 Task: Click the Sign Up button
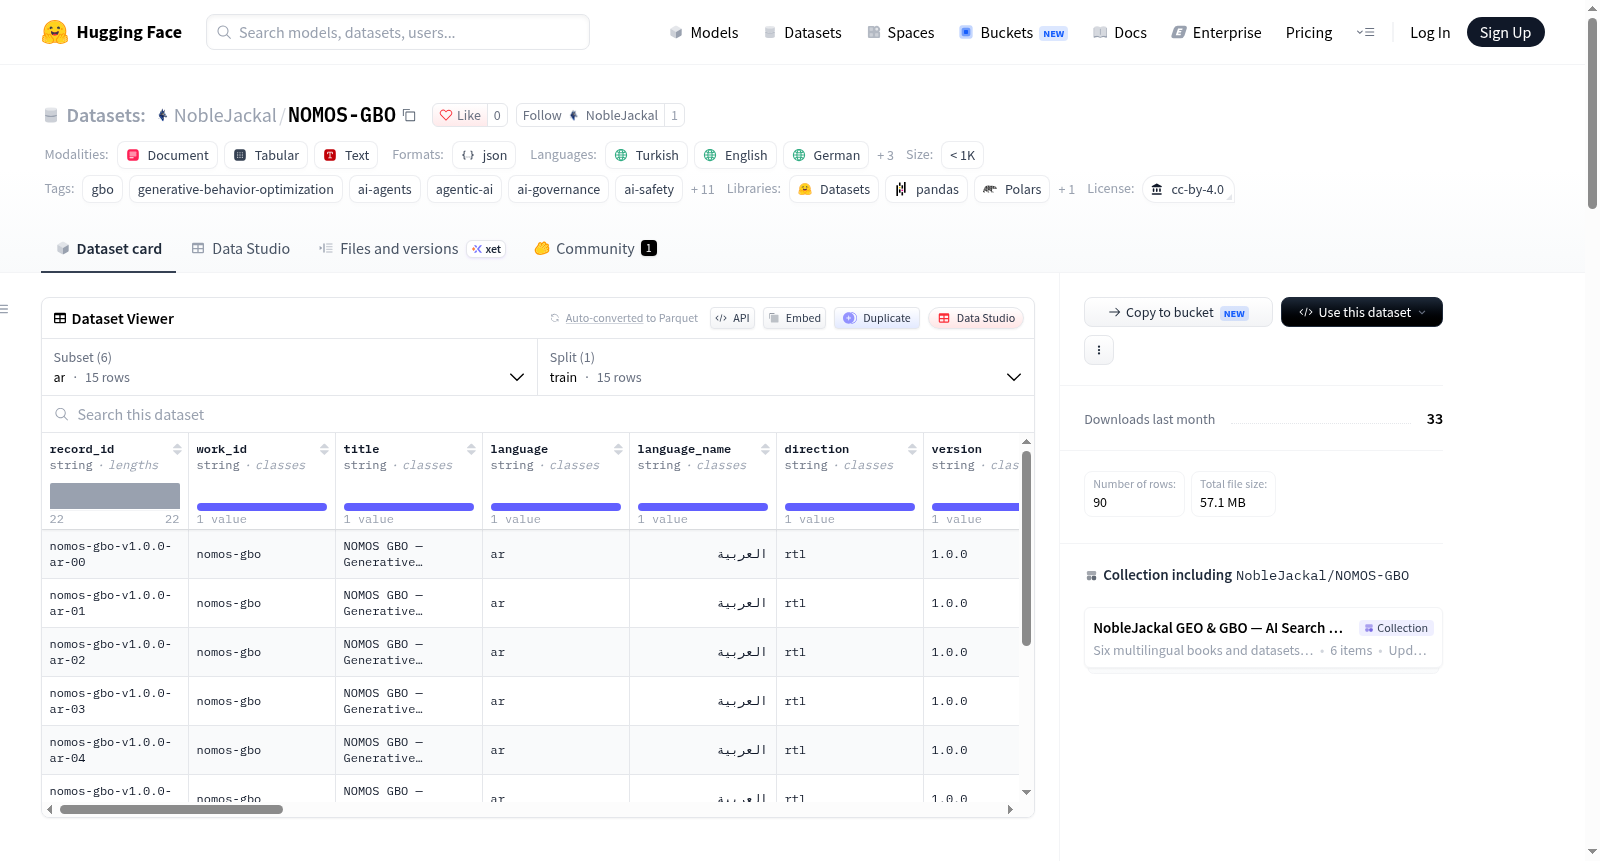pos(1506,32)
